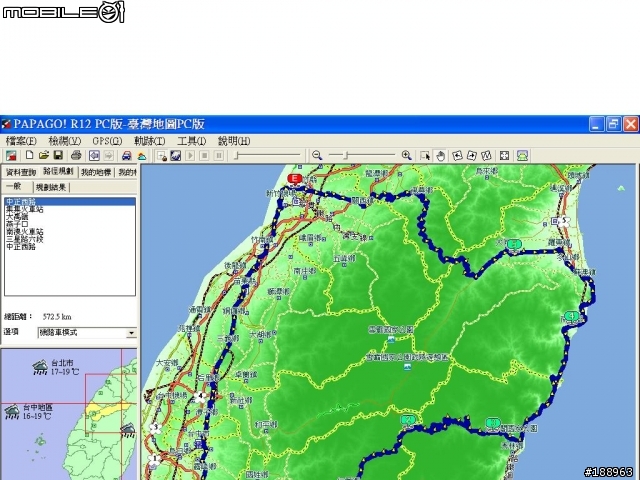Open the GPS(G) menu
640x480 pixels.
pyautogui.click(x=107, y=141)
